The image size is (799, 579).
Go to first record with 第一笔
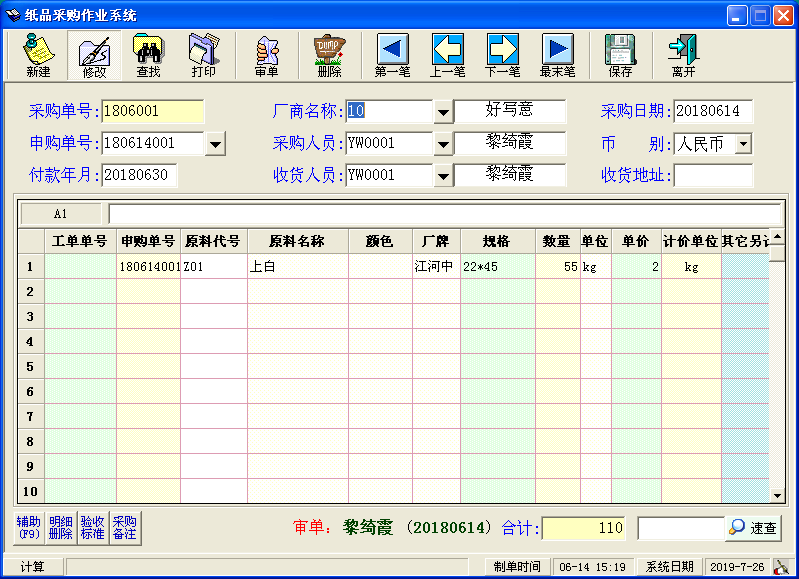coord(392,55)
